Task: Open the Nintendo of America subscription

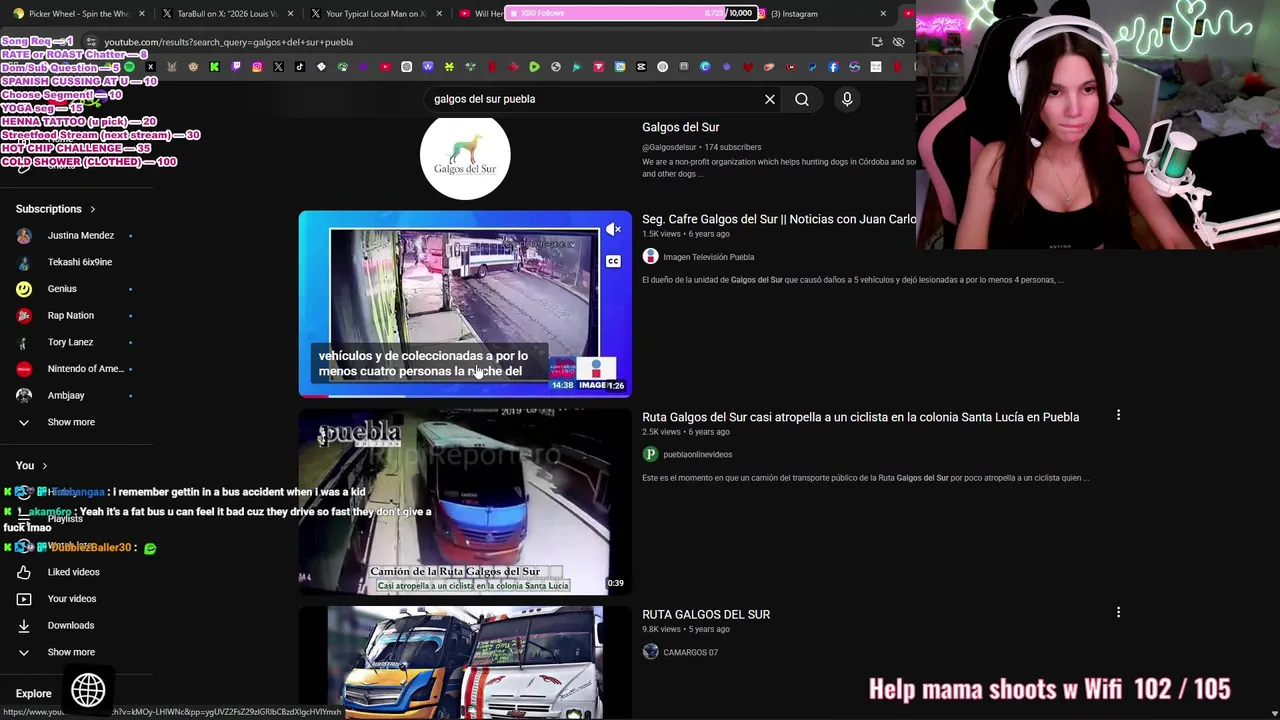Action: (x=86, y=369)
